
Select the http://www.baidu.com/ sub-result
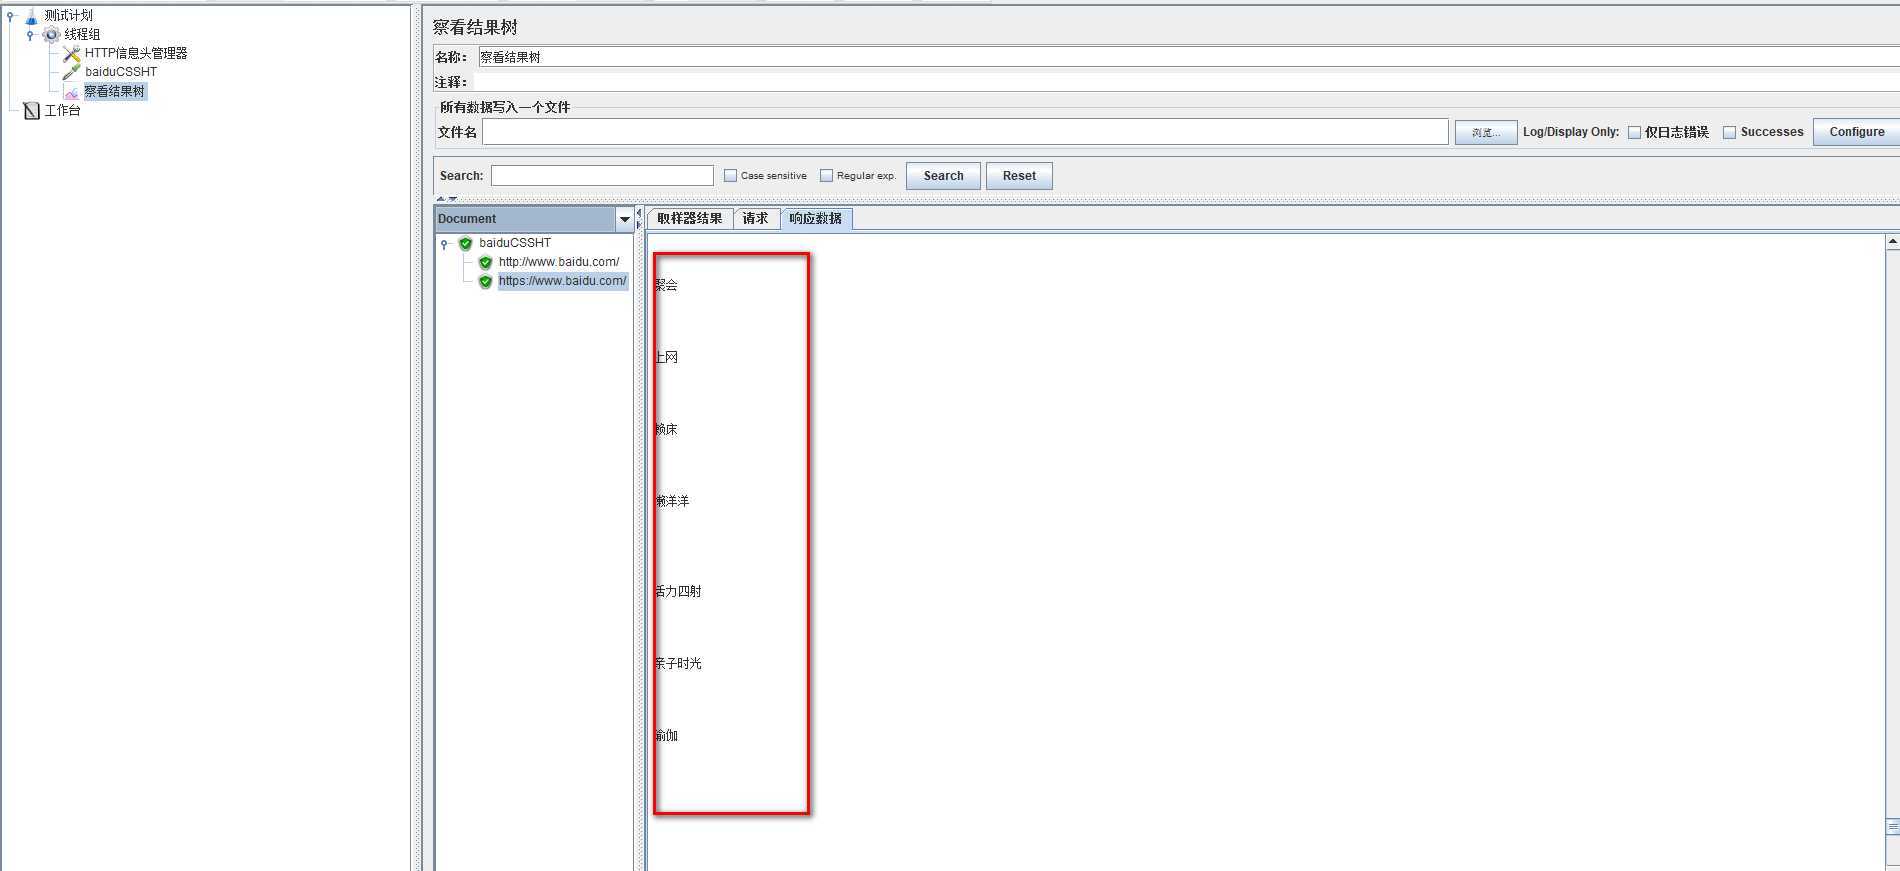(x=559, y=262)
